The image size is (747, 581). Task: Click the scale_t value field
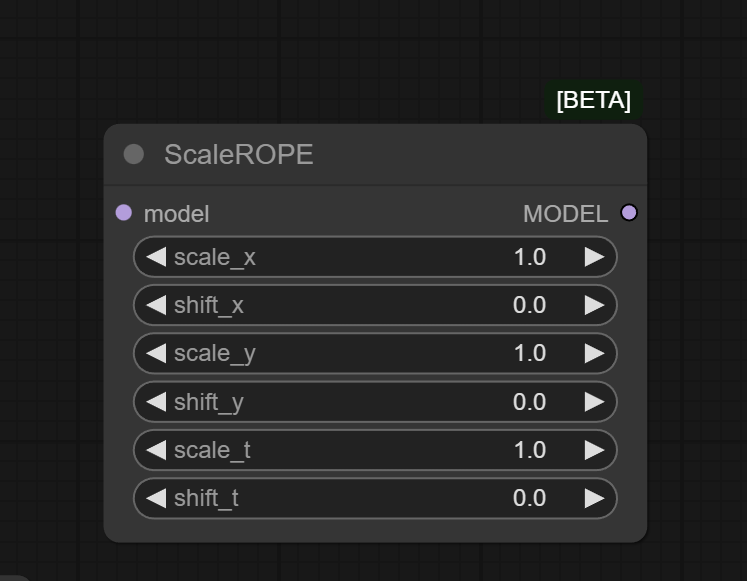coord(529,450)
